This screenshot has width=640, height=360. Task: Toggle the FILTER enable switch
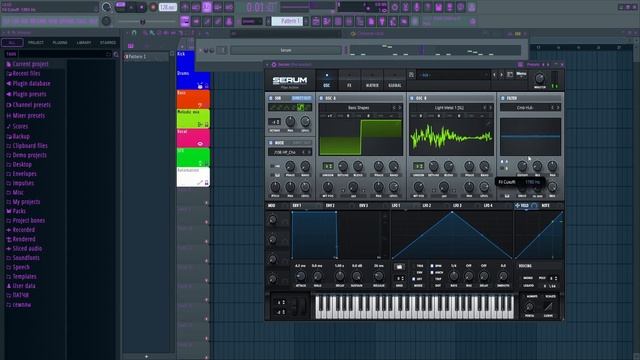[502, 98]
